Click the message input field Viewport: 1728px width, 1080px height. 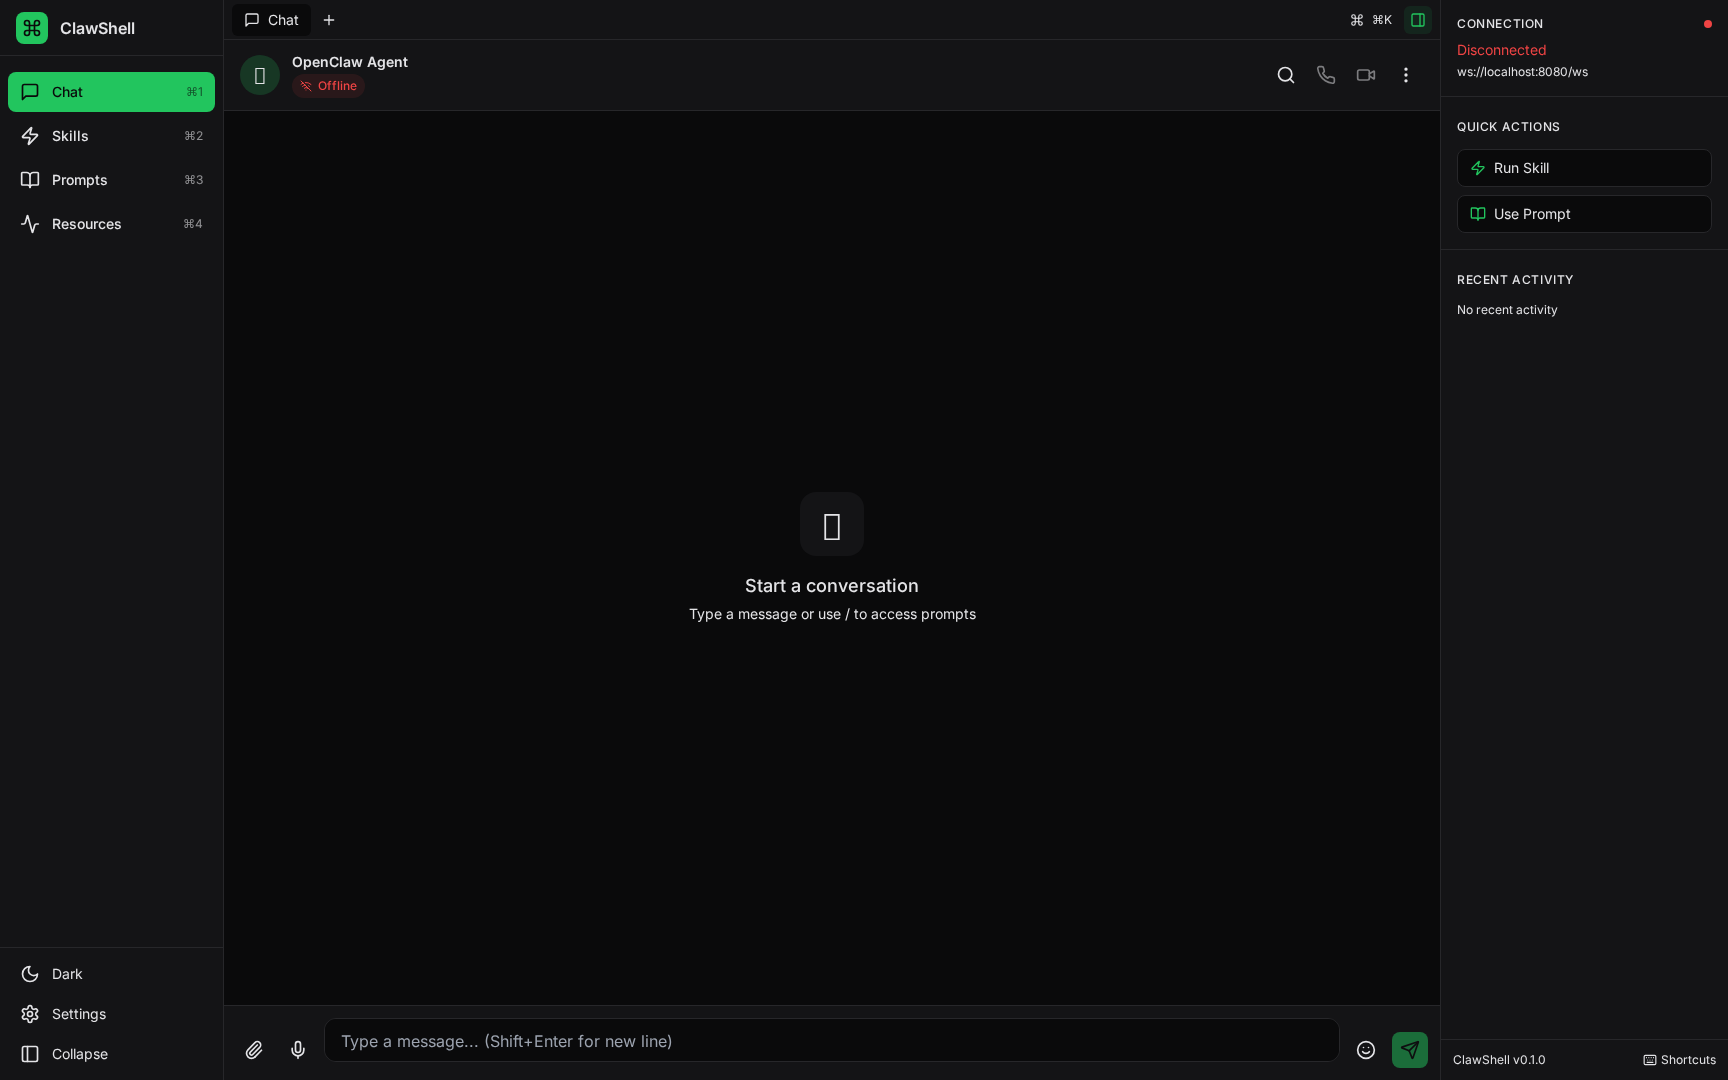click(831, 1040)
